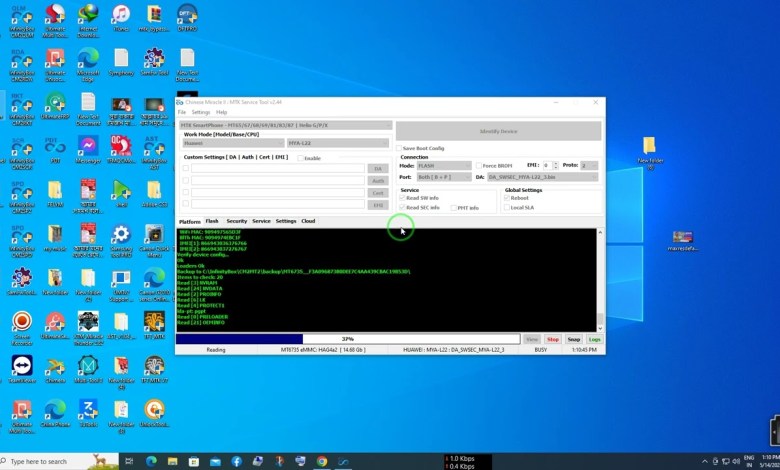The width and height of the screenshot is (780, 470).
Task: Enable the Local SLA checkbox
Action: tap(507, 208)
